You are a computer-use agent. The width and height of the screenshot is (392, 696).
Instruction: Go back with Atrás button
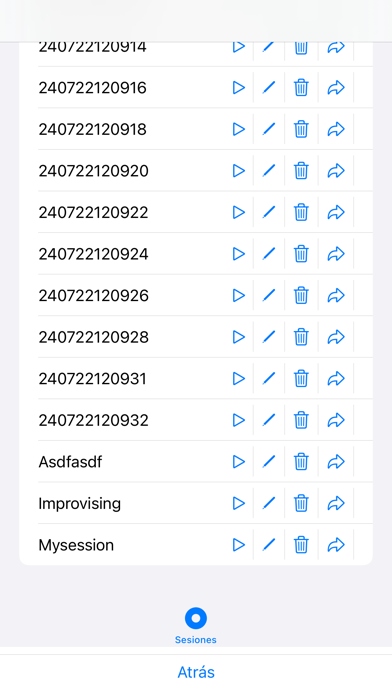[x=196, y=672]
